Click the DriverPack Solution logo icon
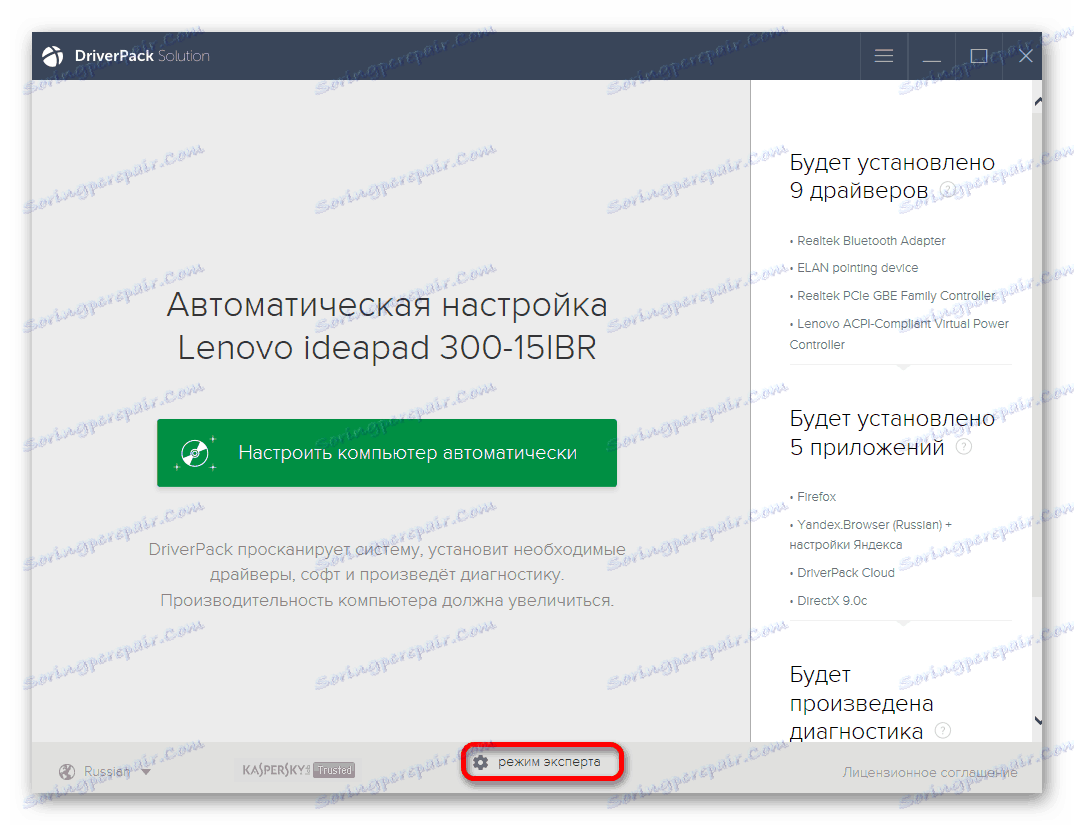Screen dimensions: 1074x825 point(52,56)
